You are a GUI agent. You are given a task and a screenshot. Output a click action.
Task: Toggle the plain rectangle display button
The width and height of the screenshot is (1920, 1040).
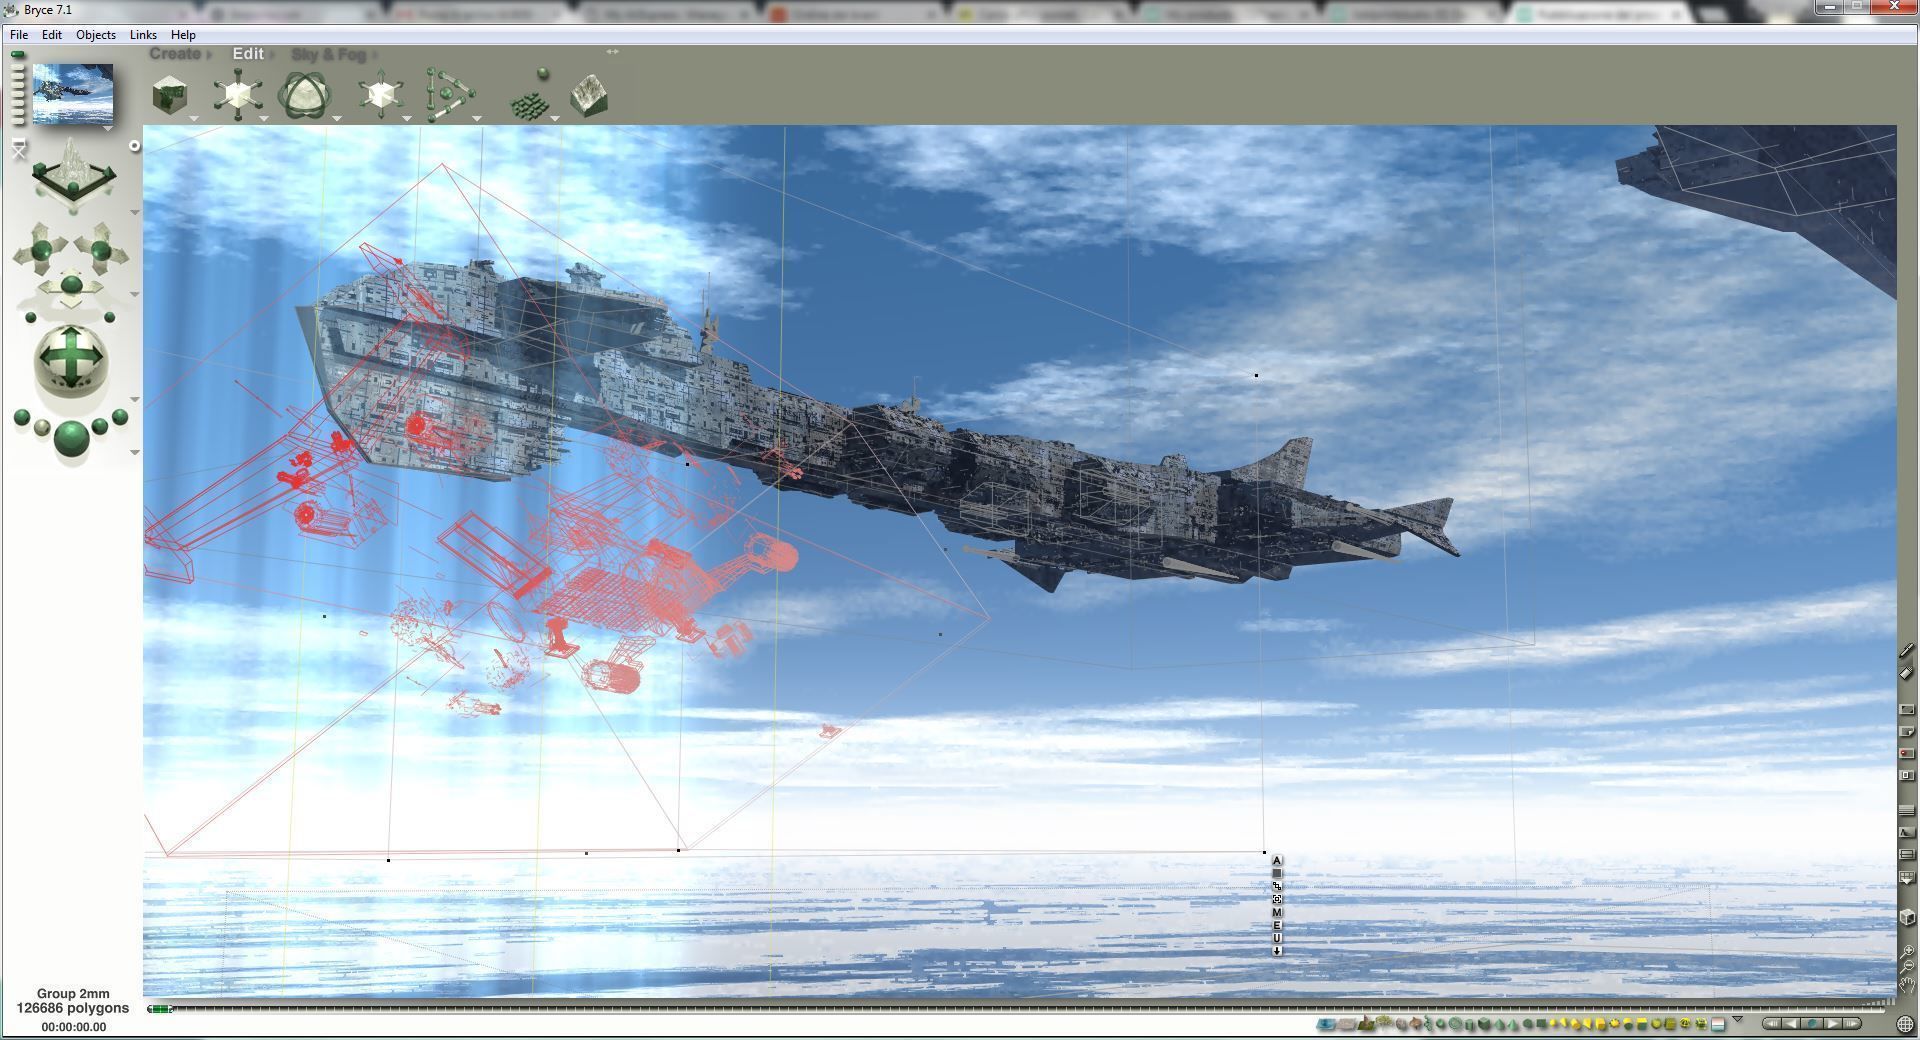pos(1907,709)
